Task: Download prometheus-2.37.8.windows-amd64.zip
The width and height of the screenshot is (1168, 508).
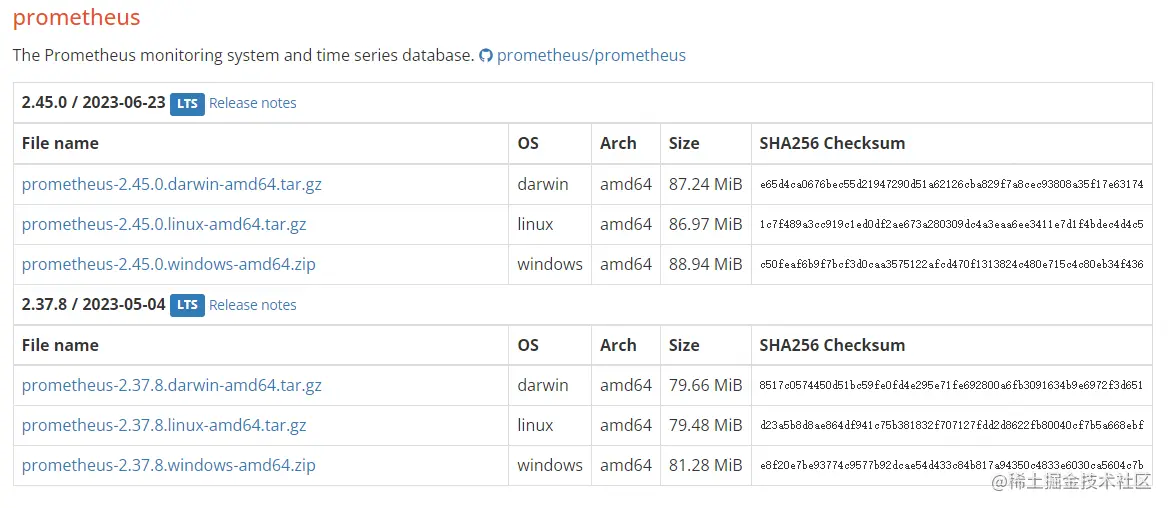Action: (168, 465)
